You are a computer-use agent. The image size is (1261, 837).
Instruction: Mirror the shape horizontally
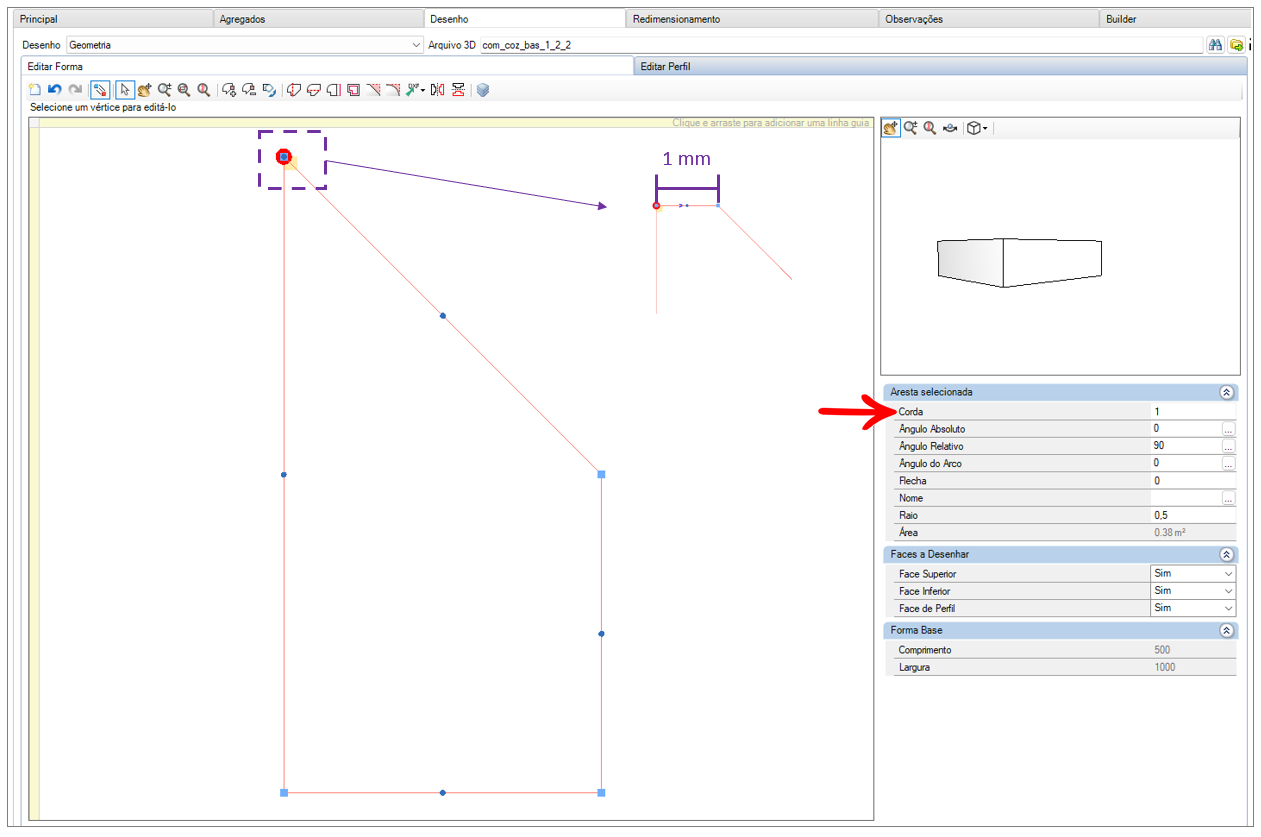pyautogui.click(x=437, y=90)
